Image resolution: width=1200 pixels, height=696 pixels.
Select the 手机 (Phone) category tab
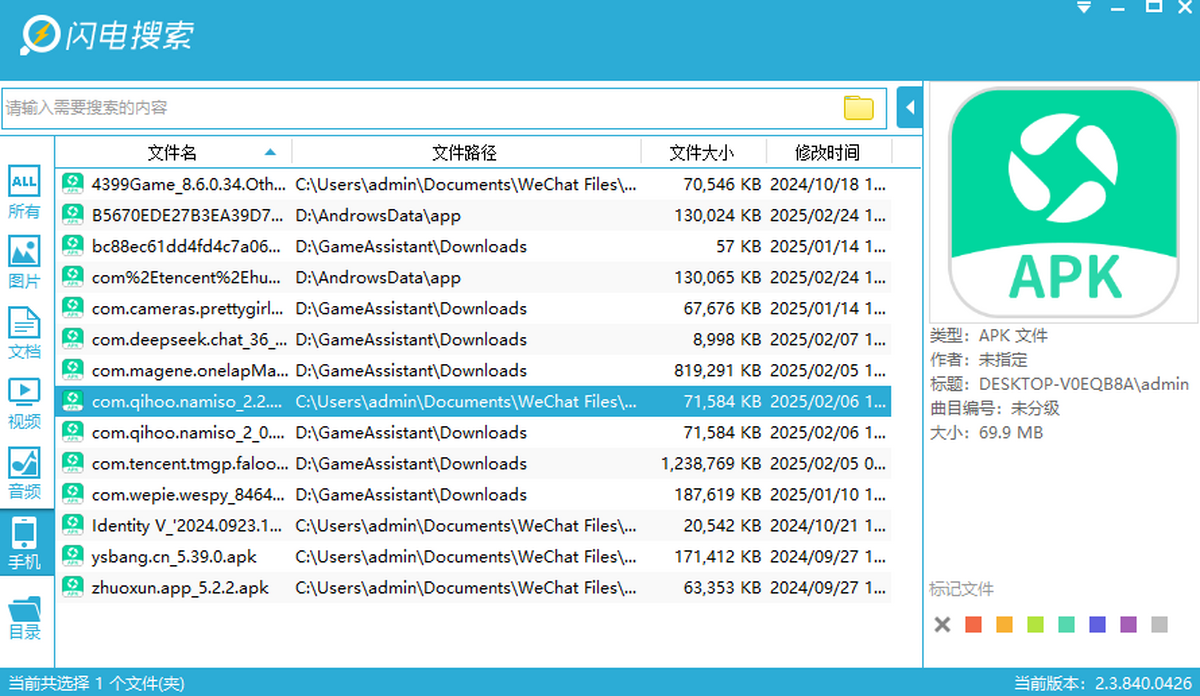coord(24,543)
